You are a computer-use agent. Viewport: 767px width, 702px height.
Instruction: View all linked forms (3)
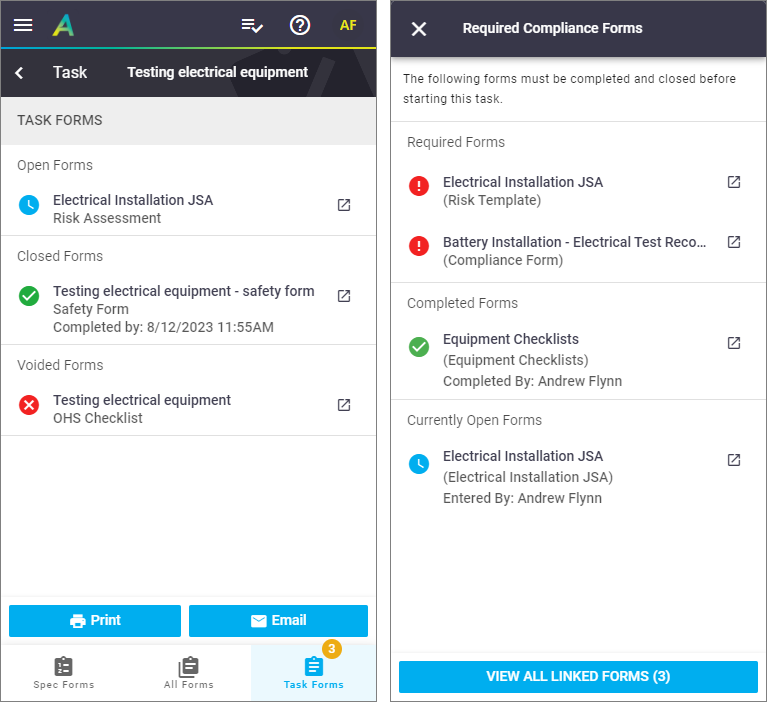click(x=578, y=677)
